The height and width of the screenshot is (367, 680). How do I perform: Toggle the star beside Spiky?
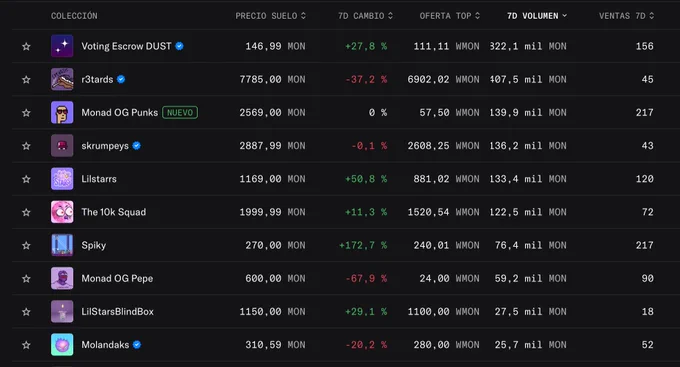tap(26, 246)
